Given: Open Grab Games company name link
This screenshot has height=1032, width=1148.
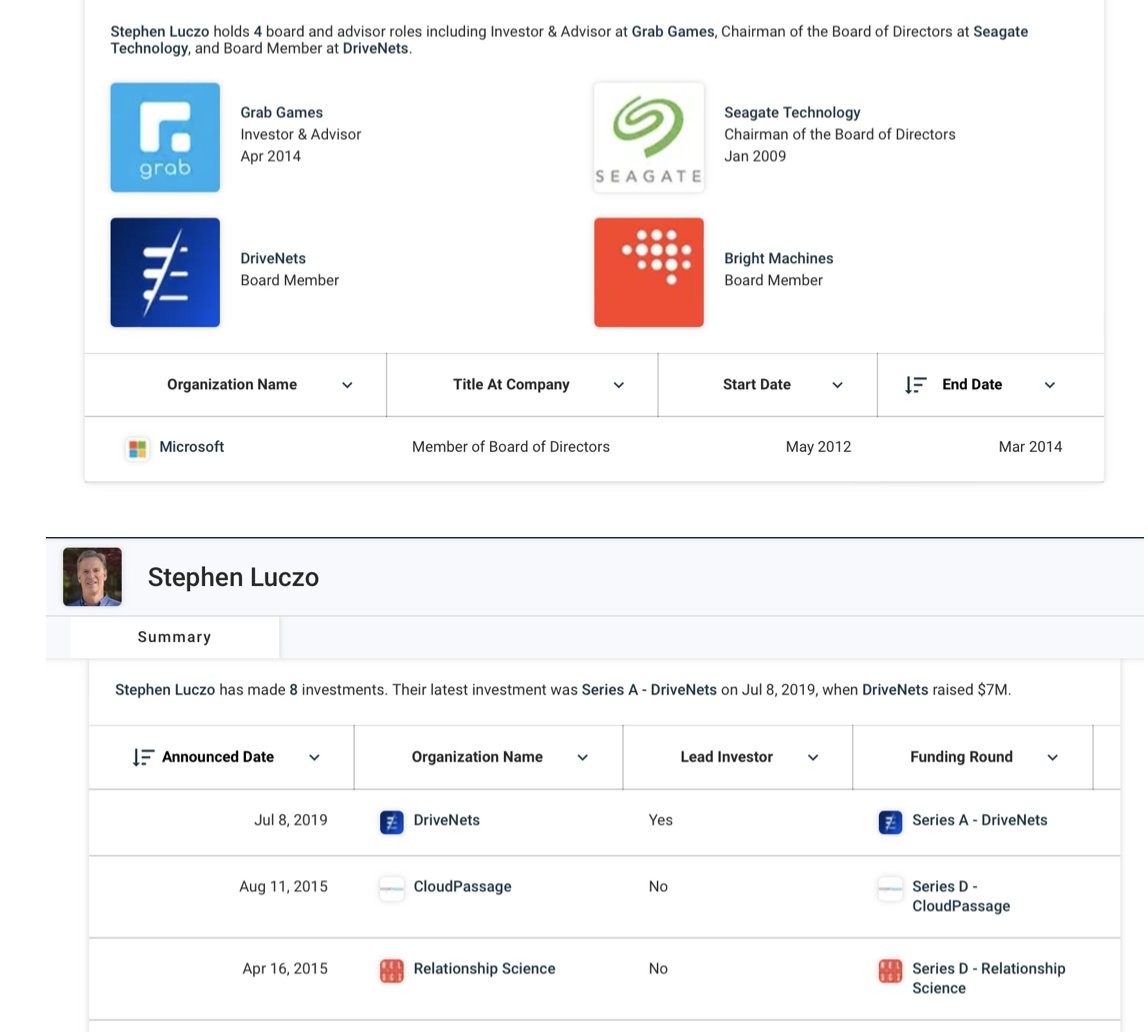Looking at the screenshot, I should click(x=281, y=113).
